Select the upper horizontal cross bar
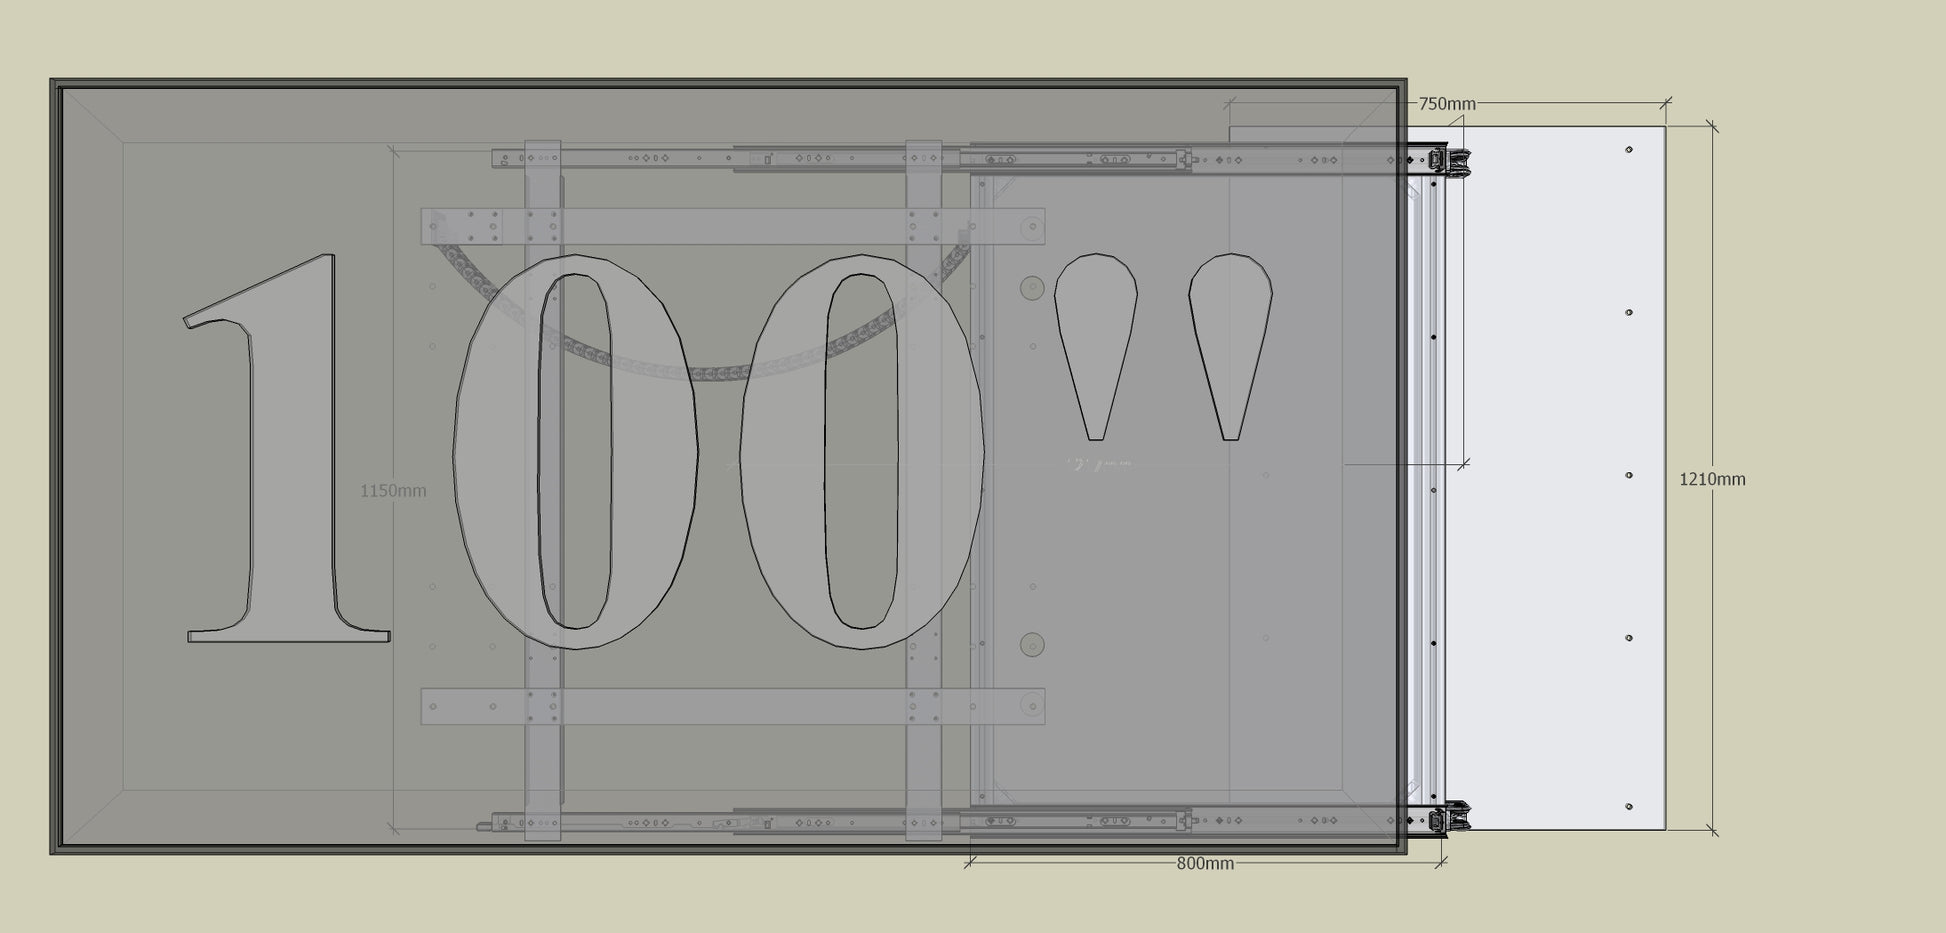This screenshot has height=933, width=1946. [x=732, y=226]
